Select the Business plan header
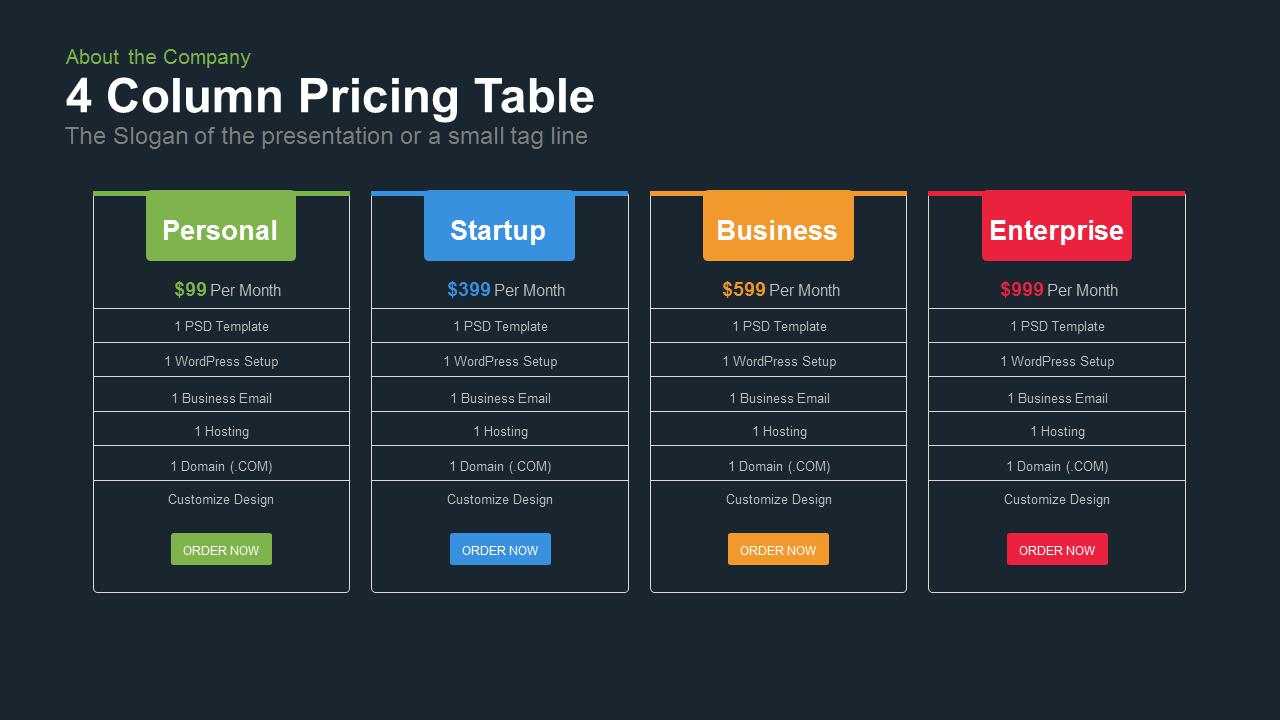The height and width of the screenshot is (720, 1280). pyautogui.click(x=778, y=226)
